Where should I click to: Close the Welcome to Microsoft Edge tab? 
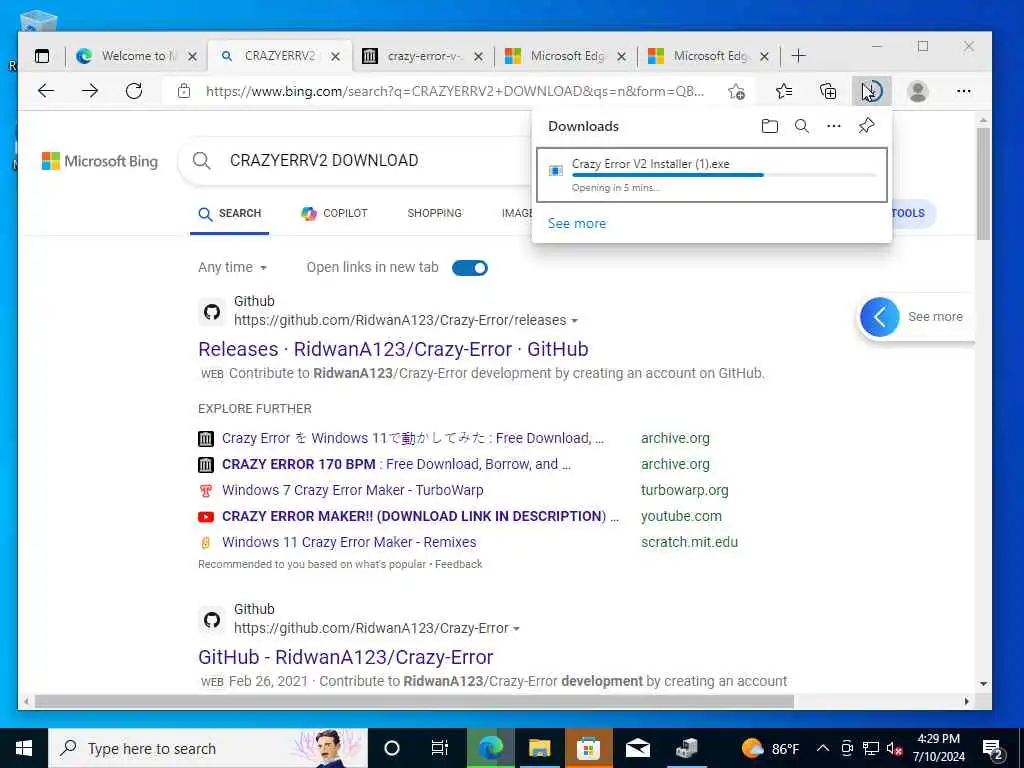pos(192,57)
